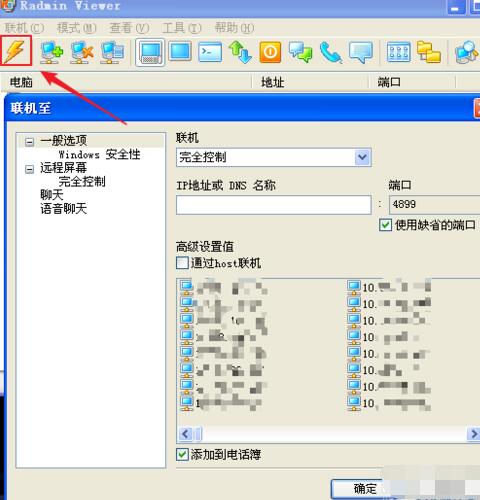Click the thumbnails view grid icon

[399, 52]
